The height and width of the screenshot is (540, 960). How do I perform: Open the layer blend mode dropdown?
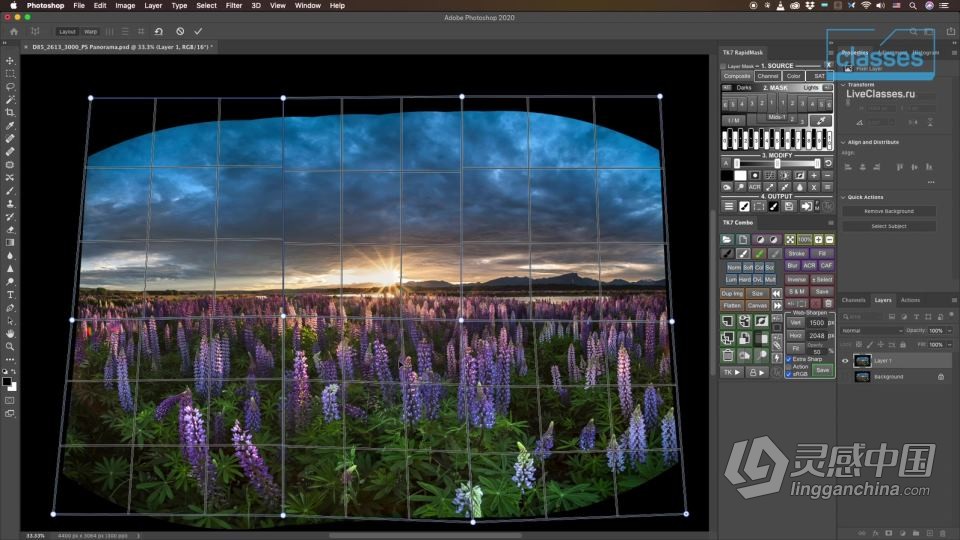[x=872, y=330]
